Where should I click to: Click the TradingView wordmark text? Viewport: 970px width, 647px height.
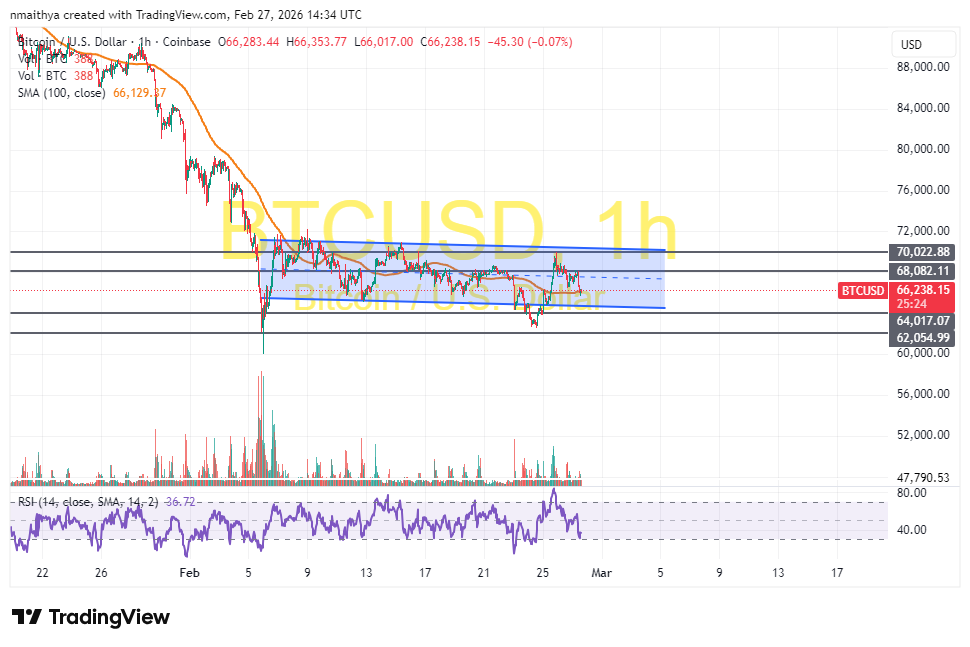[x=109, y=617]
